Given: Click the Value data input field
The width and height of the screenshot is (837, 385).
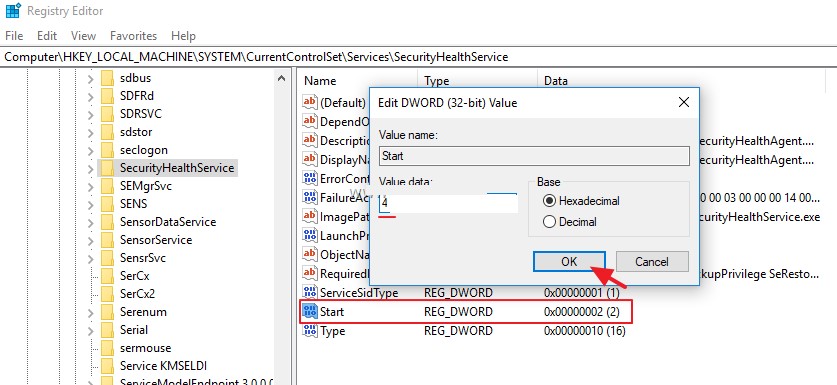Looking at the screenshot, I should click(448, 203).
